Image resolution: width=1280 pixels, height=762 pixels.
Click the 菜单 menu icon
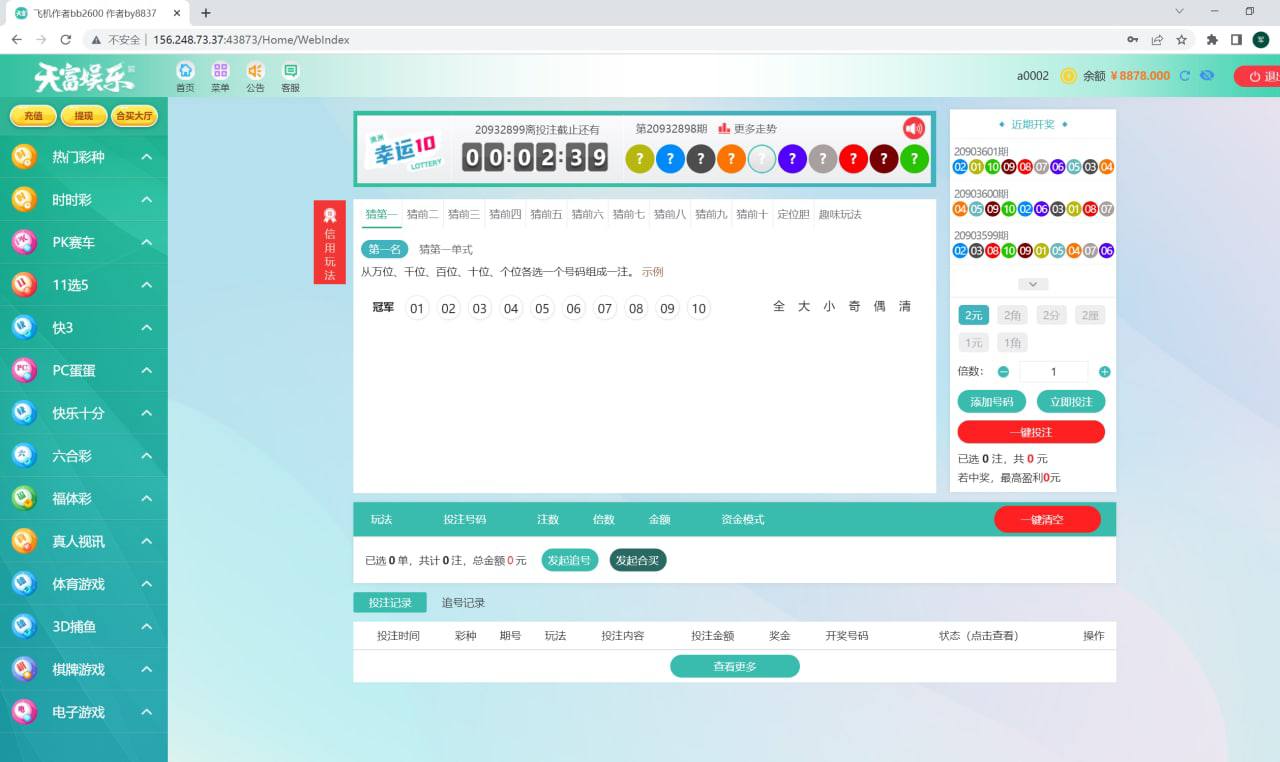[x=219, y=75]
